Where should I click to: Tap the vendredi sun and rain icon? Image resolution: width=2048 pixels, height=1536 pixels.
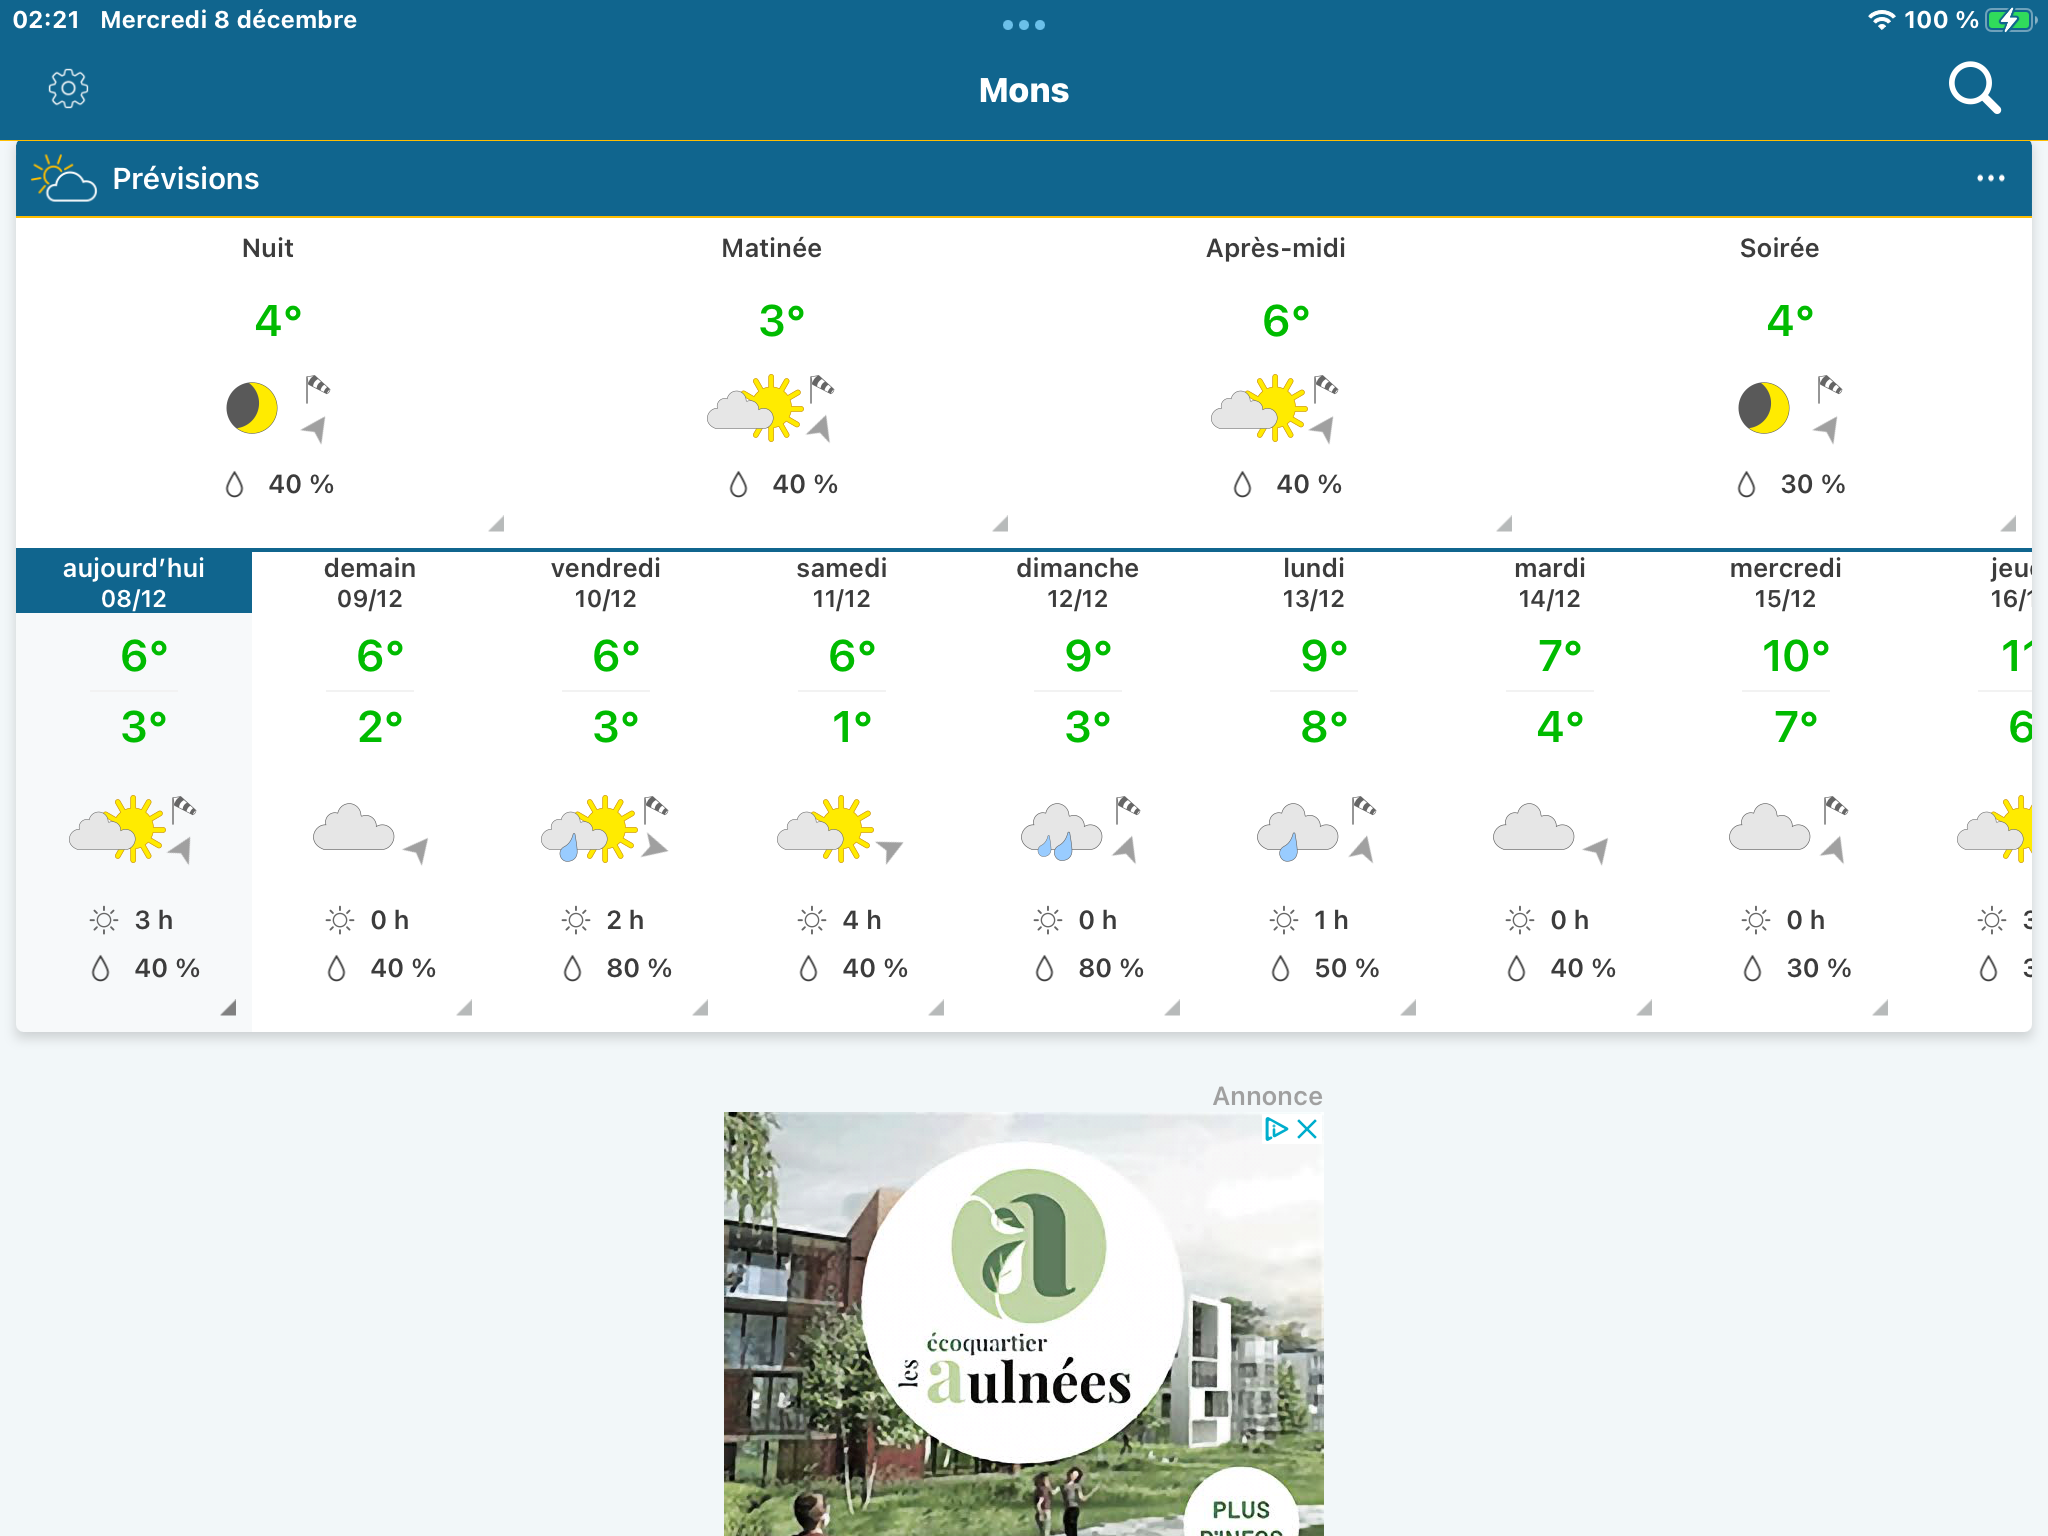[x=589, y=830]
